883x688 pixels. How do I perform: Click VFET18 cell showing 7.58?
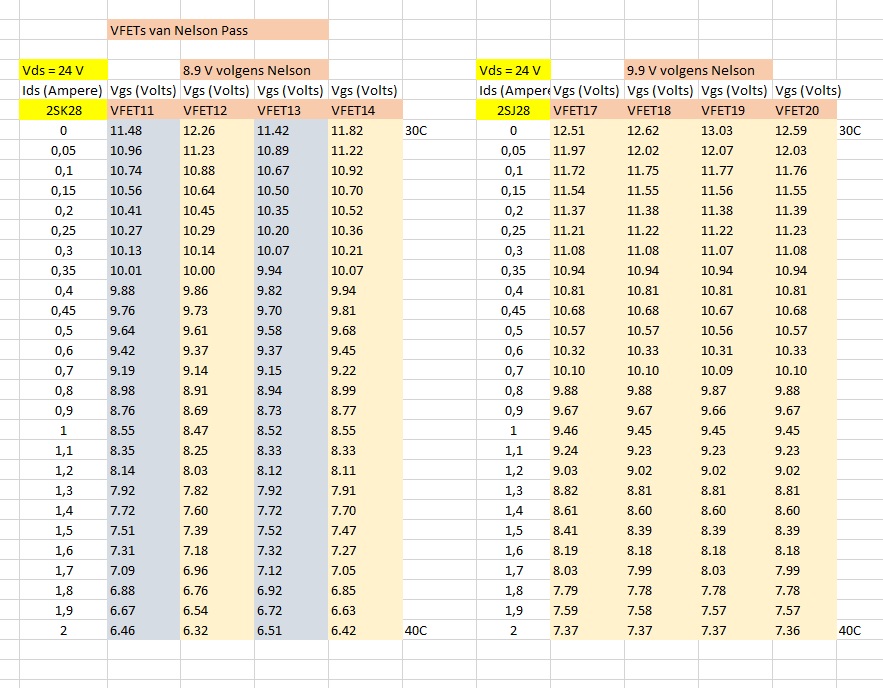click(661, 610)
